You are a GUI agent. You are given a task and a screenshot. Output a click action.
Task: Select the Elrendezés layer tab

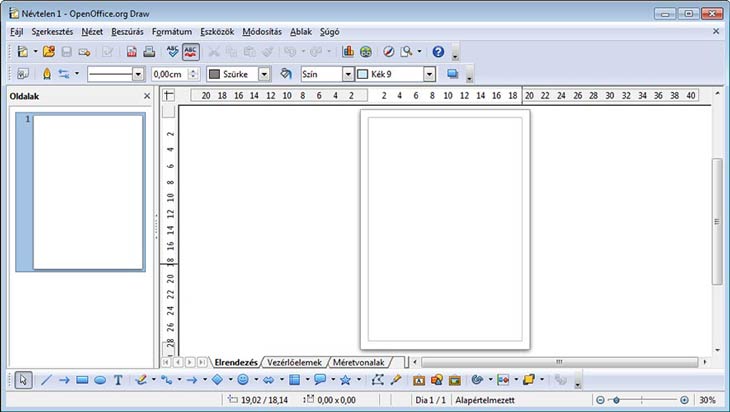(236, 362)
